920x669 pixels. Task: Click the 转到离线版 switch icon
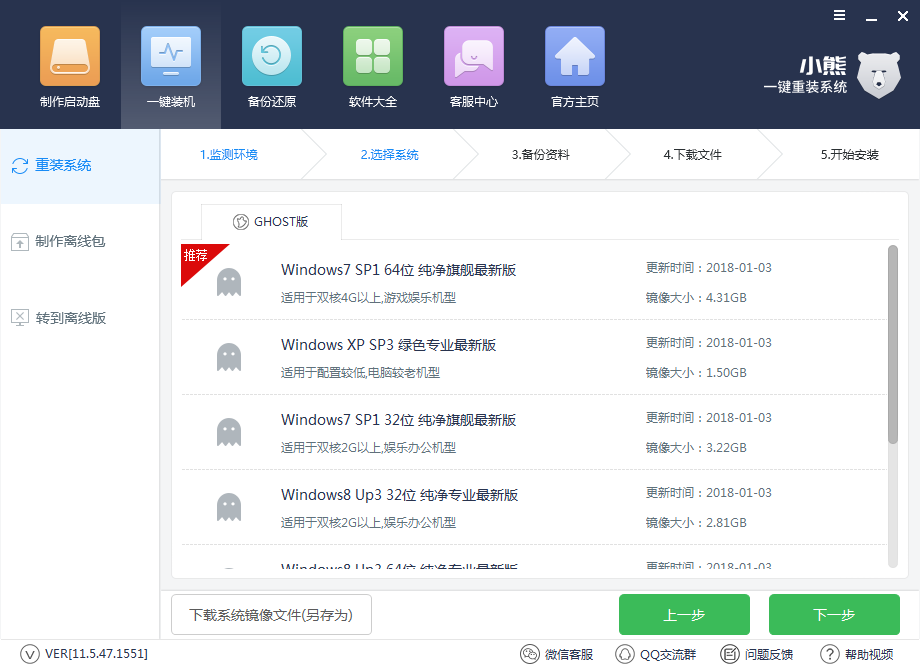click(20, 318)
